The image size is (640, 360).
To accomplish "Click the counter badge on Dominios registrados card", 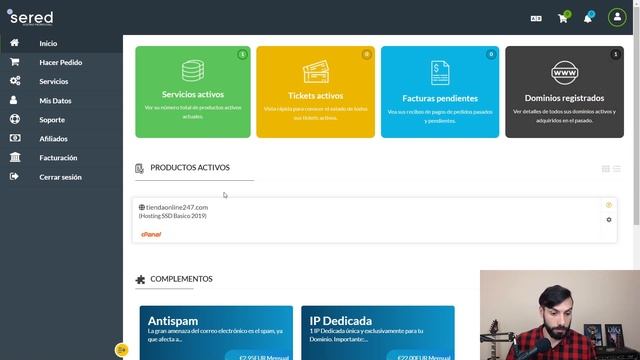I will (616, 54).
